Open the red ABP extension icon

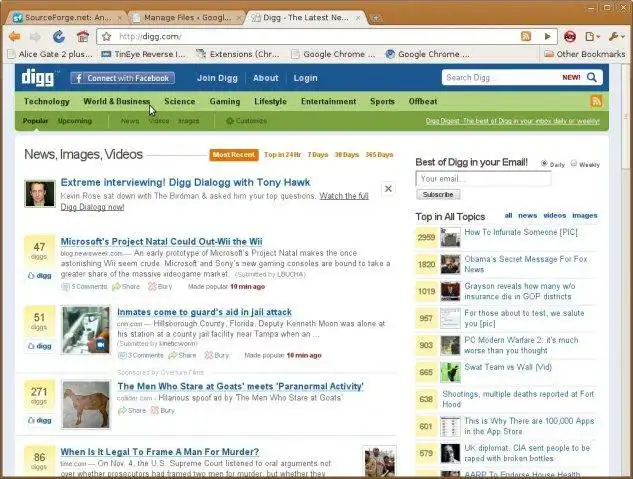570,37
